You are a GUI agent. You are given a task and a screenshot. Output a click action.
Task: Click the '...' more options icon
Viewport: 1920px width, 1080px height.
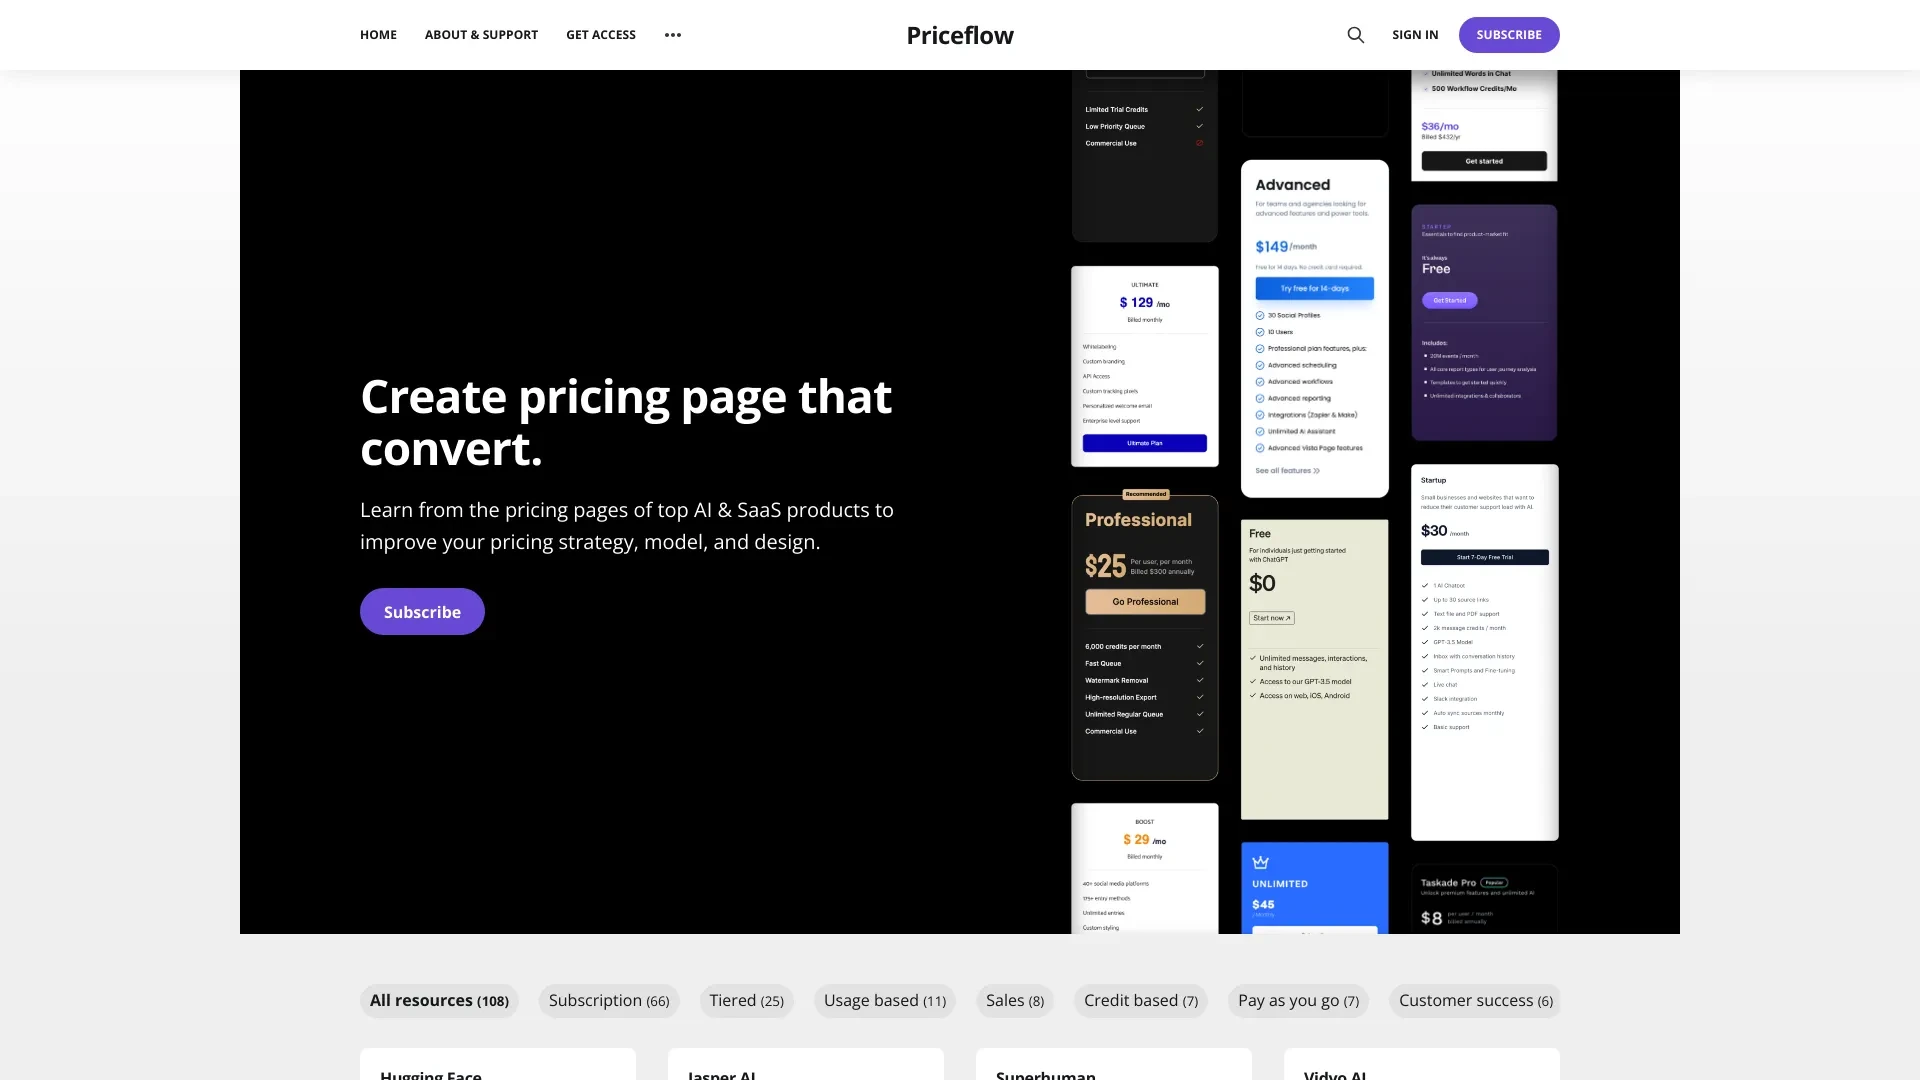671,34
